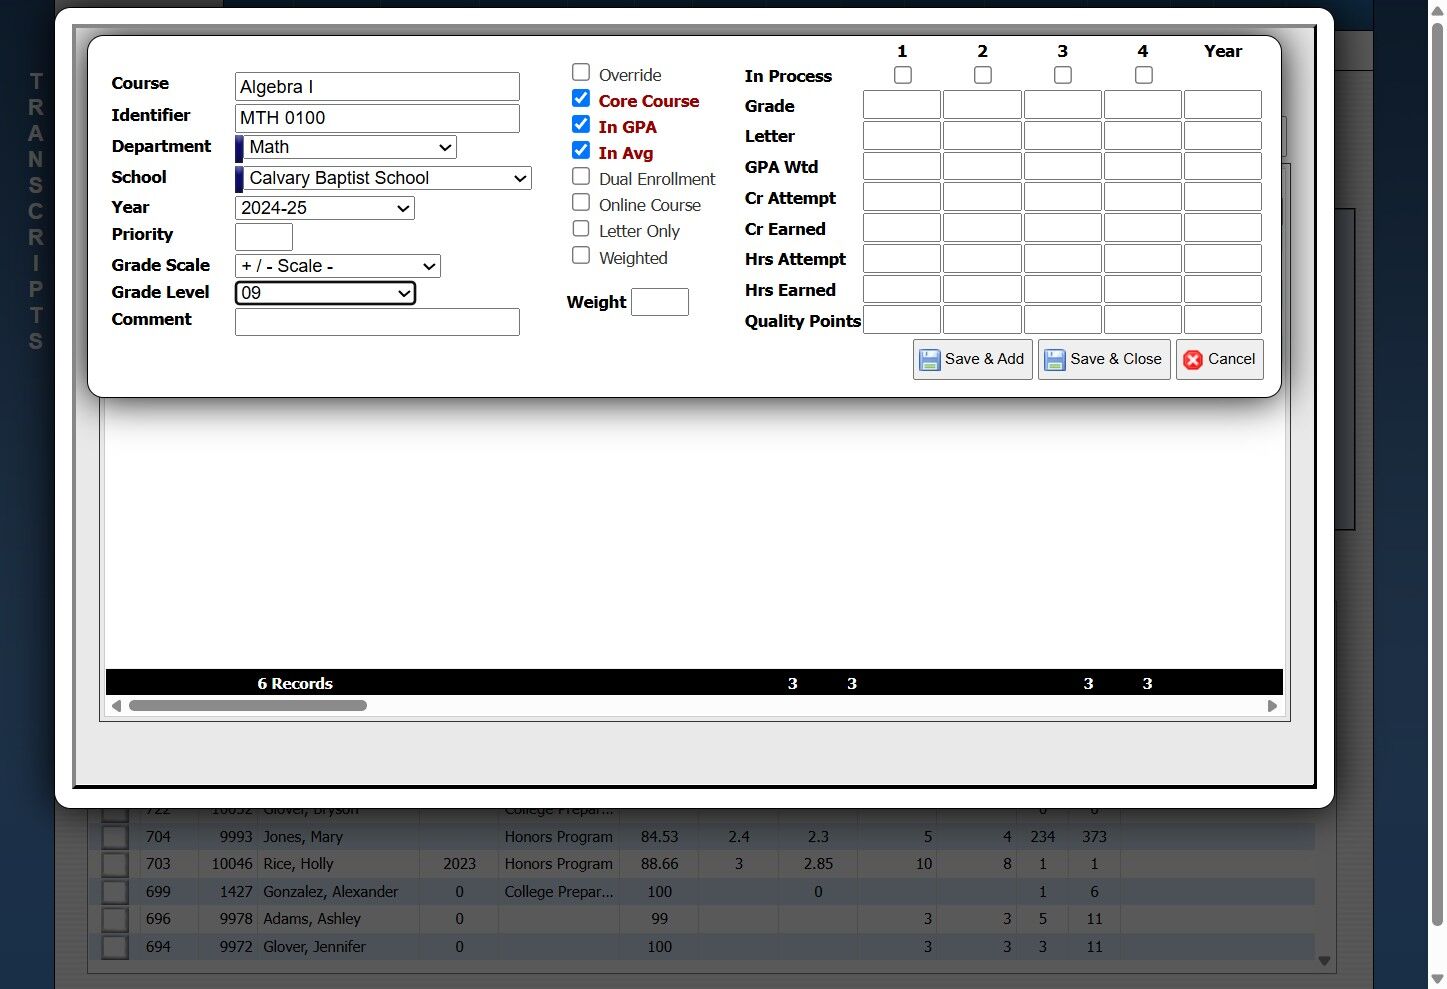
Task: Click the floppy disk icon on Save & Close
Action: coord(1055,360)
